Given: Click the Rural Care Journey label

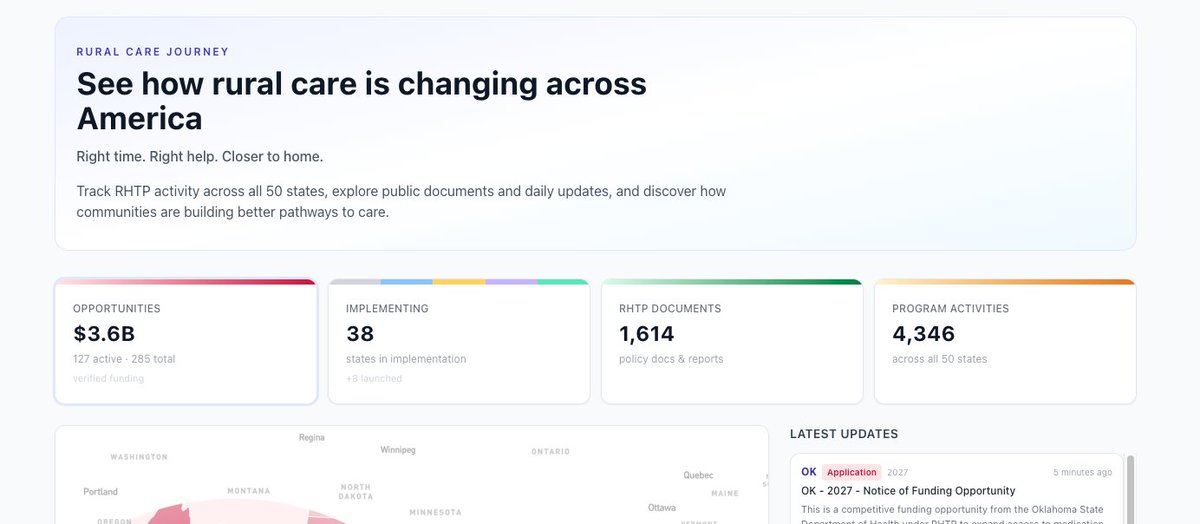Looking at the screenshot, I should pyautogui.click(x=153, y=52).
